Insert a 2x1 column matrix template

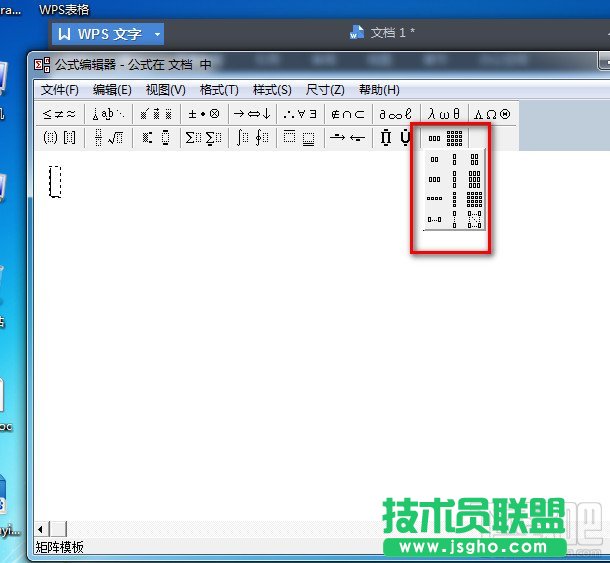pyautogui.click(x=454, y=160)
